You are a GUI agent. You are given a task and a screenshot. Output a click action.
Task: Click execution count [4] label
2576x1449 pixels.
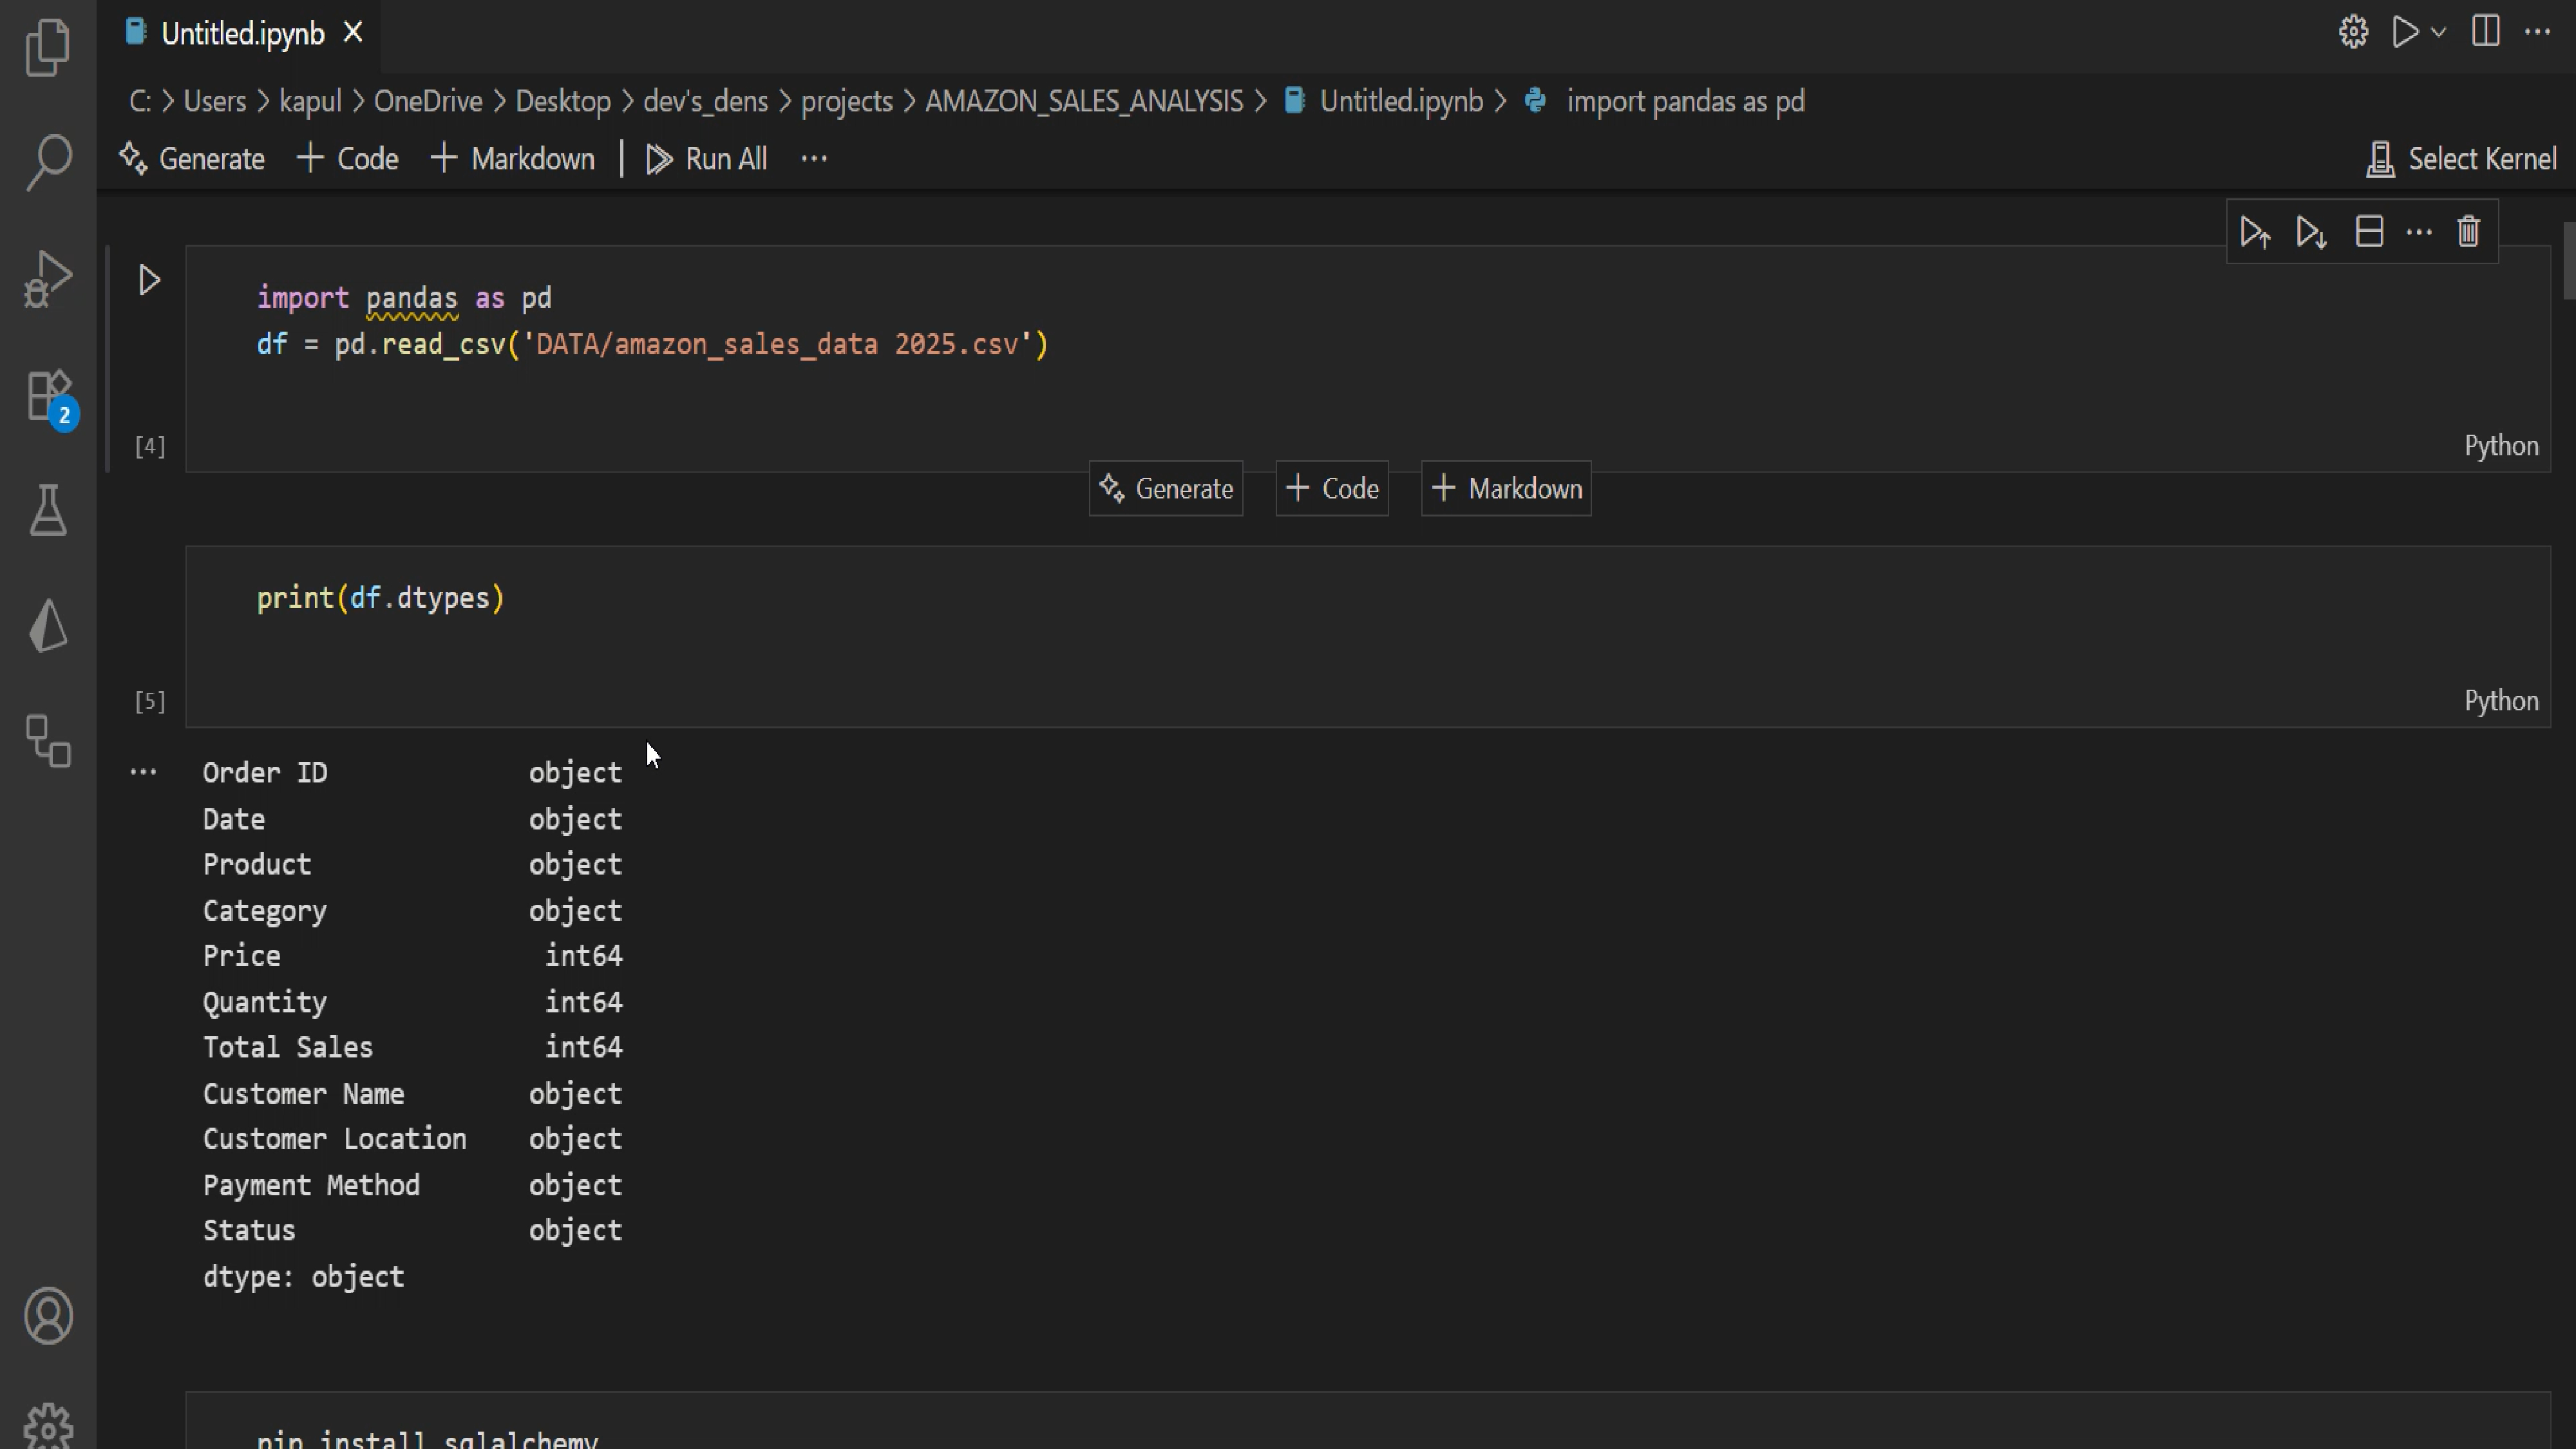point(150,446)
